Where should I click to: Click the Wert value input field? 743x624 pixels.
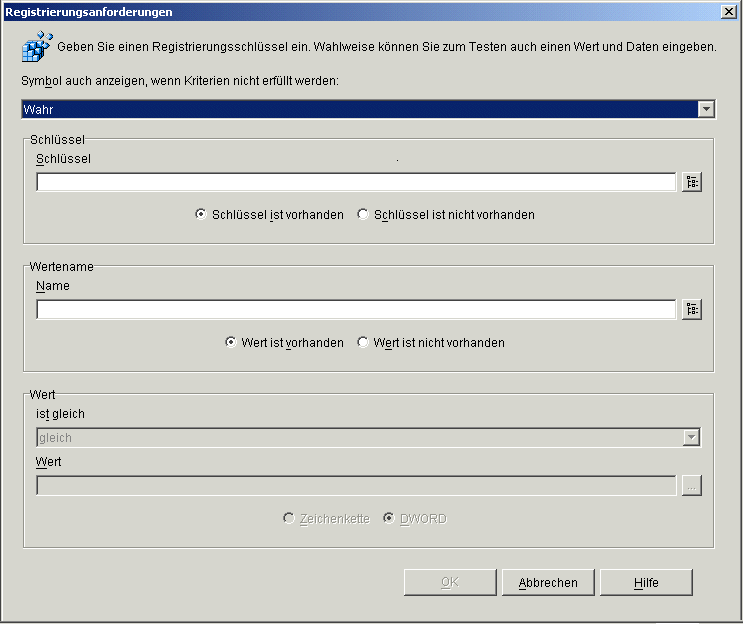356,486
